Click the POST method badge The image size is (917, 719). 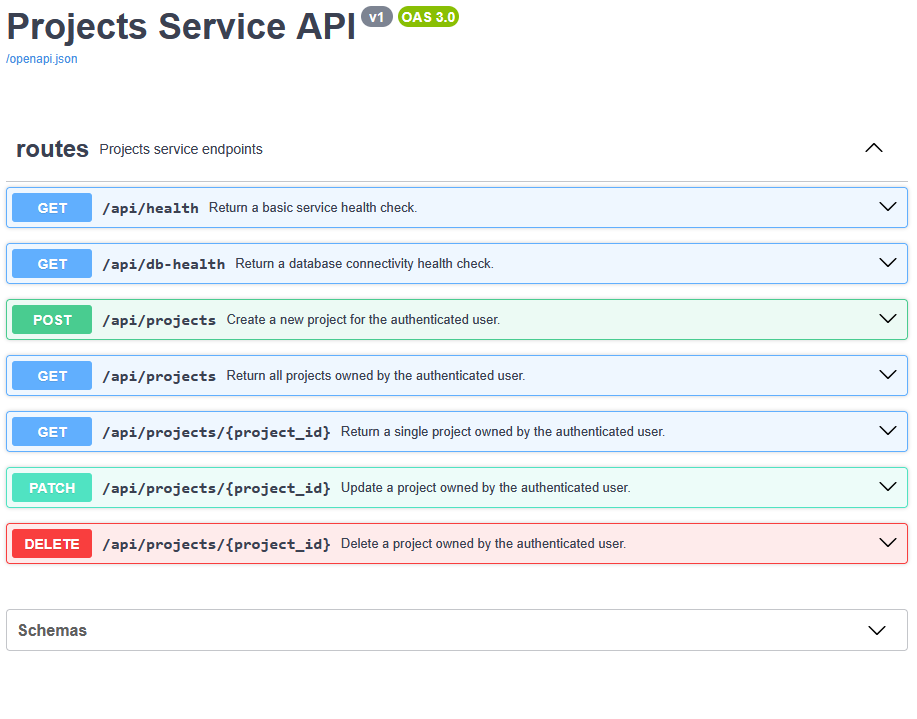[52, 320]
